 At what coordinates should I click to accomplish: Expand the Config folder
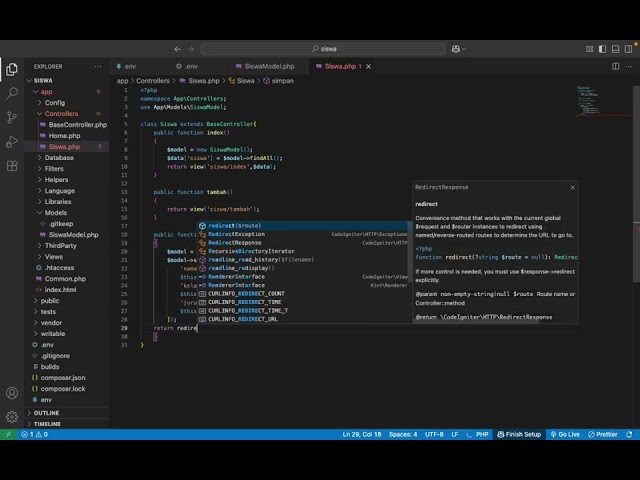pos(40,103)
